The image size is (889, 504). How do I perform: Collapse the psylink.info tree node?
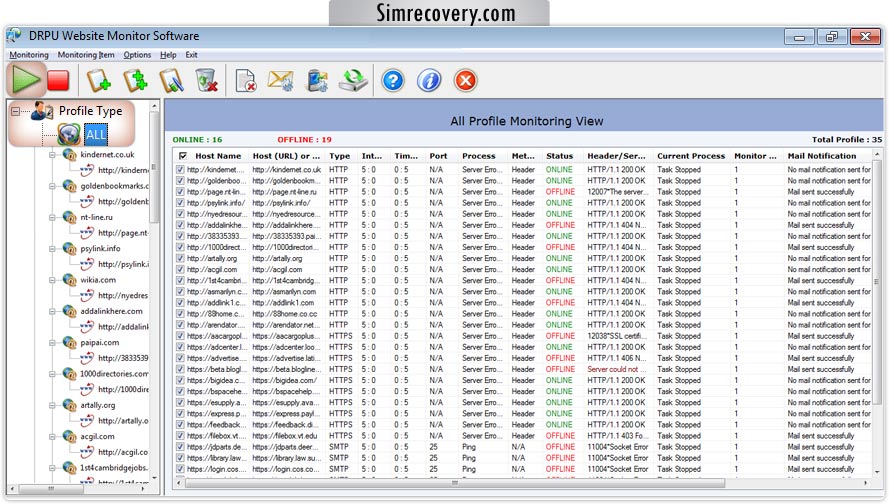click(x=52, y=248)
